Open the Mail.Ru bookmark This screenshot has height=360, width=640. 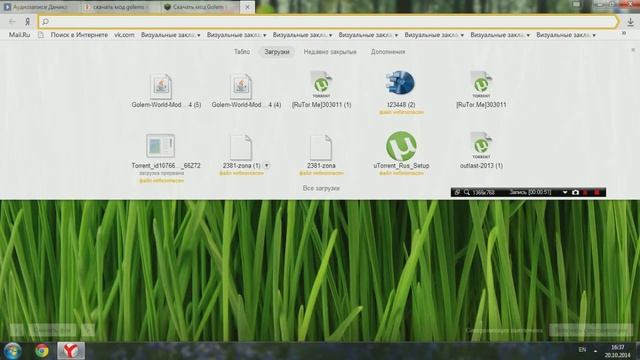tap(20, 35)
